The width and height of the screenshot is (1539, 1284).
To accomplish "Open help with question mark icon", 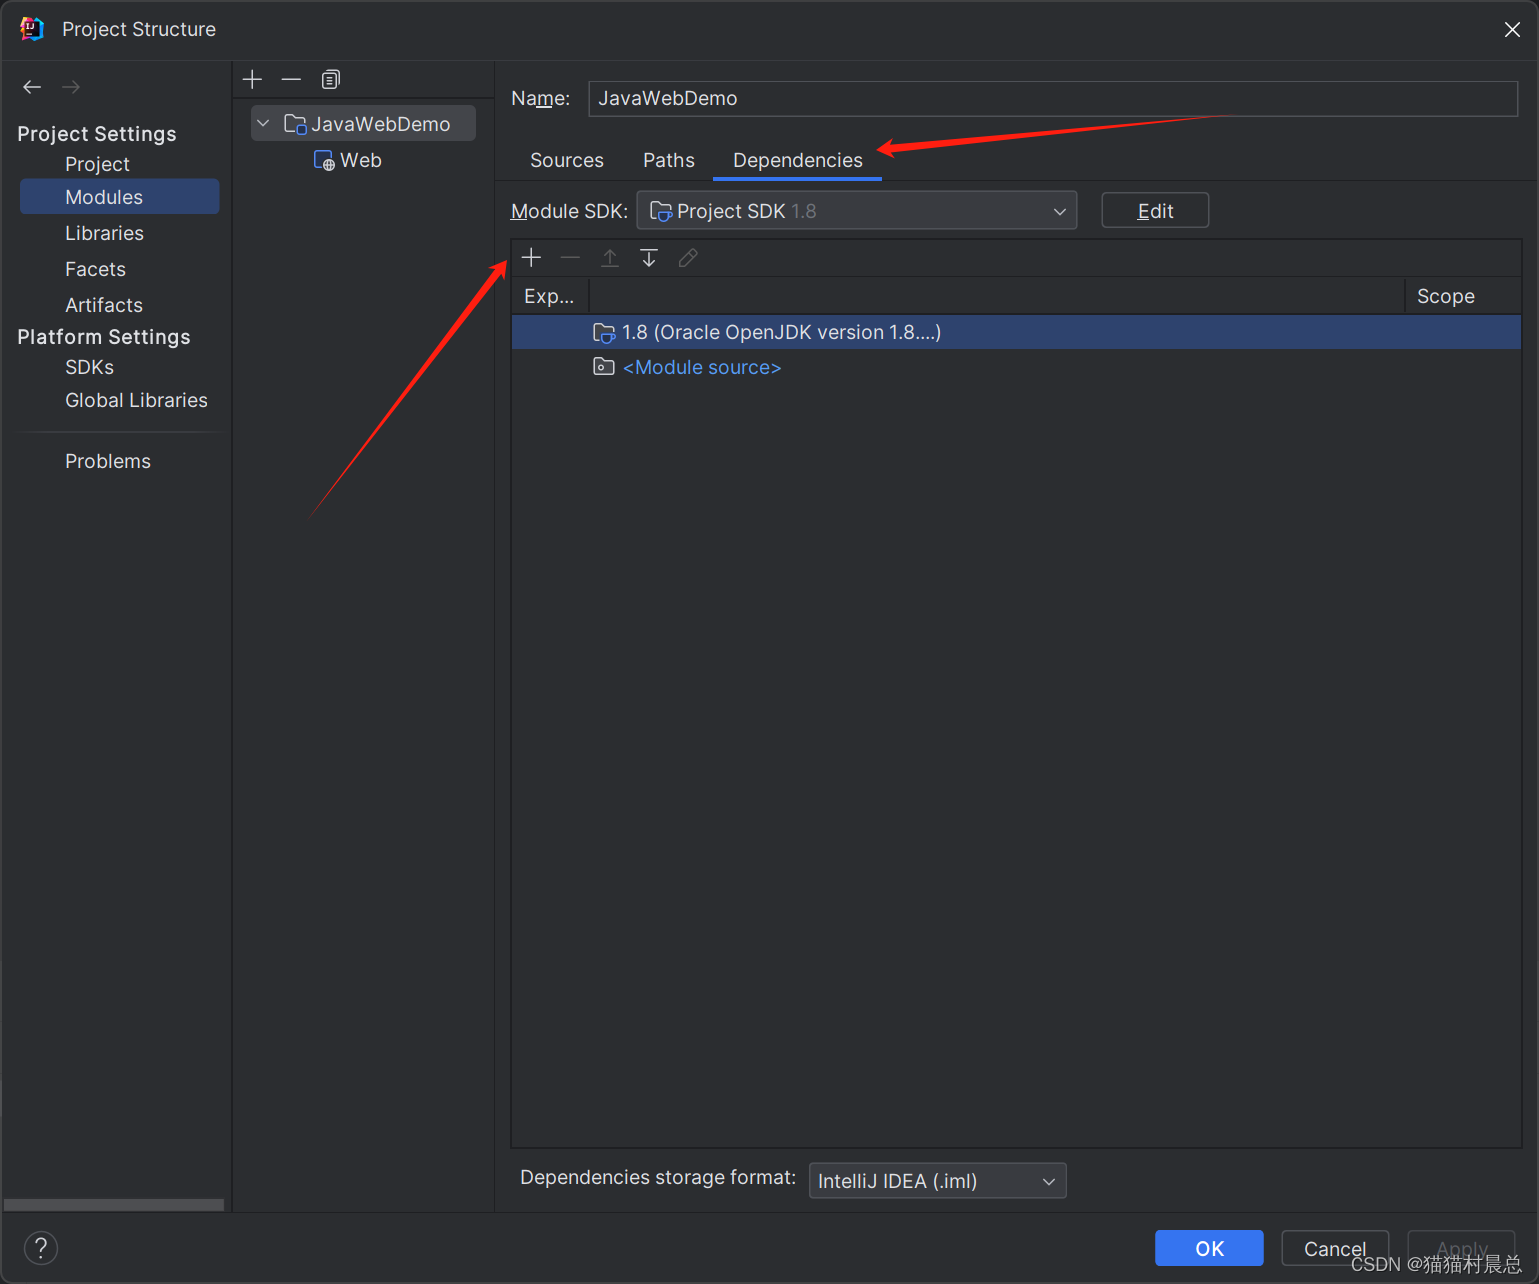I will click(41, 1247).
